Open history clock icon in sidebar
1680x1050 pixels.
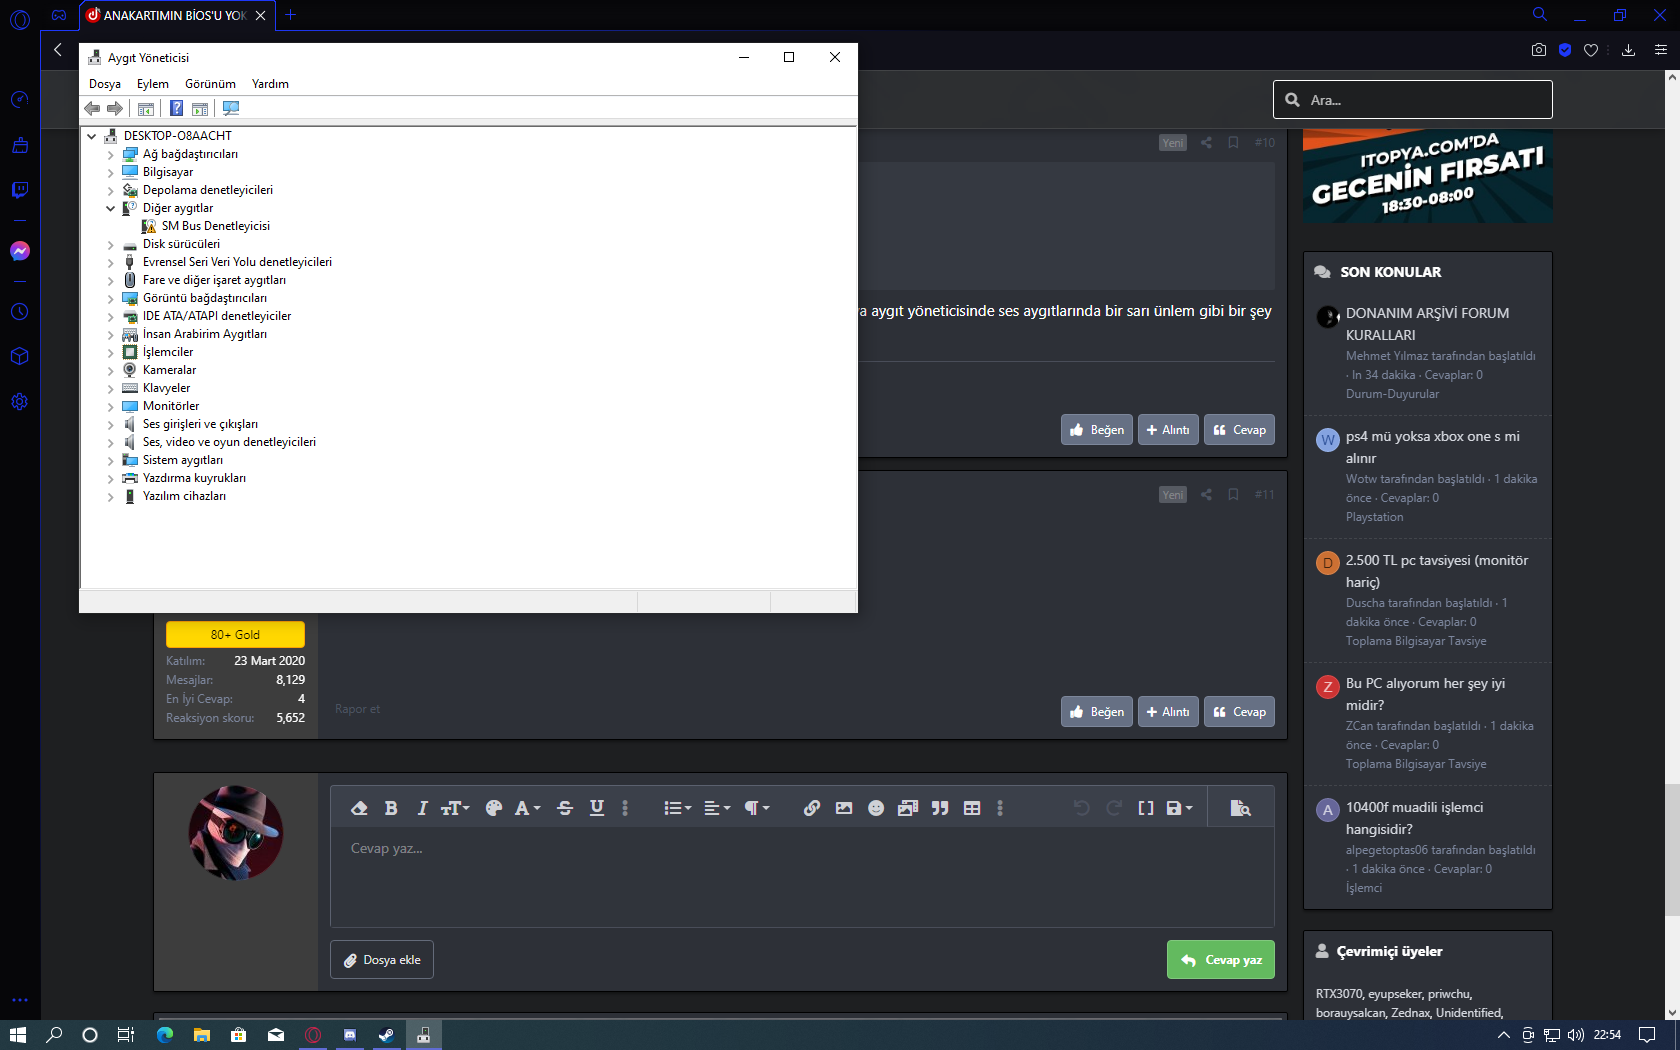pos(20,312)
